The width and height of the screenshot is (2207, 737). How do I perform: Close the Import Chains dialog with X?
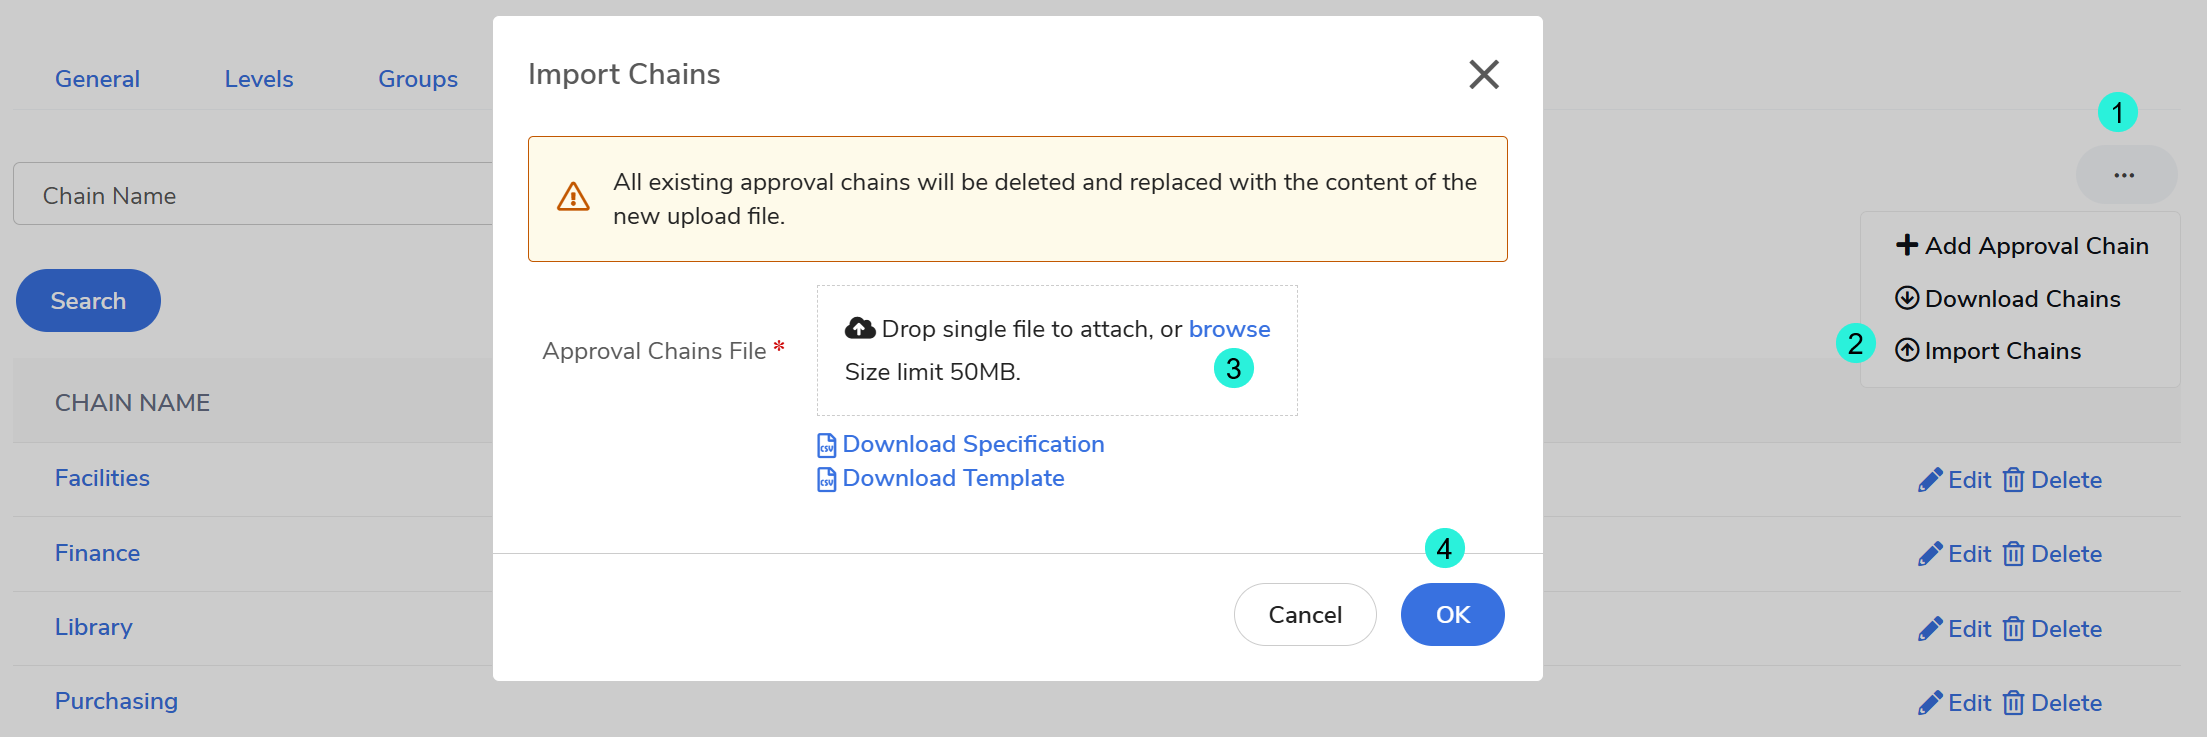coord(1483,74)
